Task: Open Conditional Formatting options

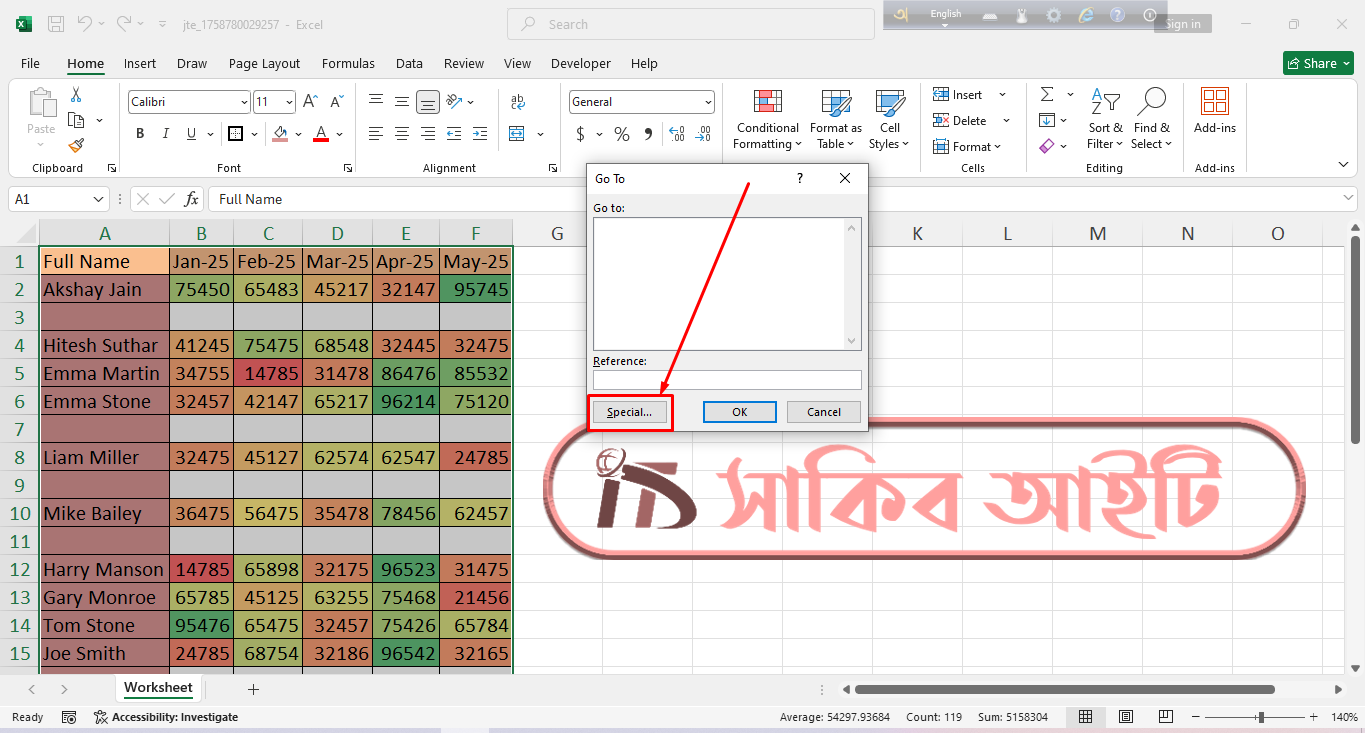Action: click(767, 118)
